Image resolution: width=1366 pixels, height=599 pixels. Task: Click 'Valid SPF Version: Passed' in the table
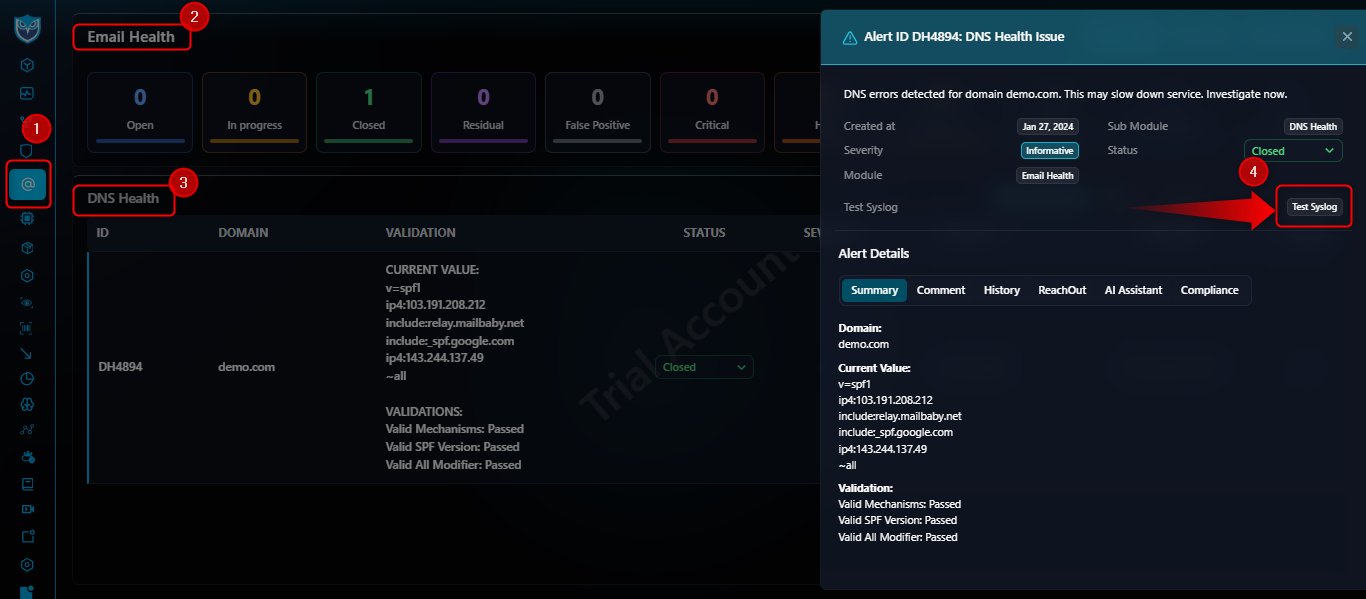(x=452, y=447)
